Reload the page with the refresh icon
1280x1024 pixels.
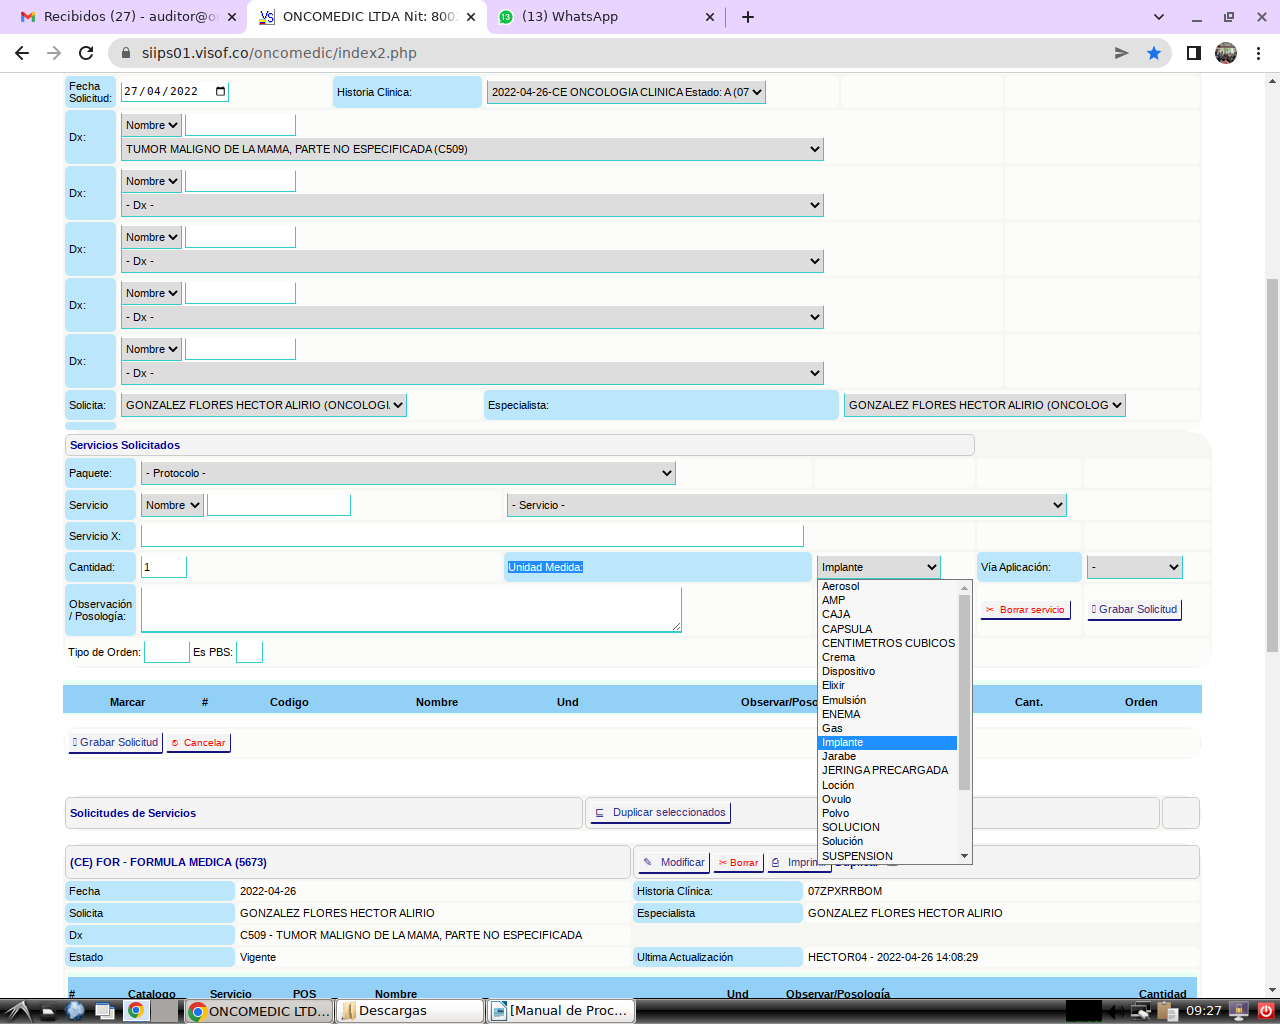tap(86, 53)
